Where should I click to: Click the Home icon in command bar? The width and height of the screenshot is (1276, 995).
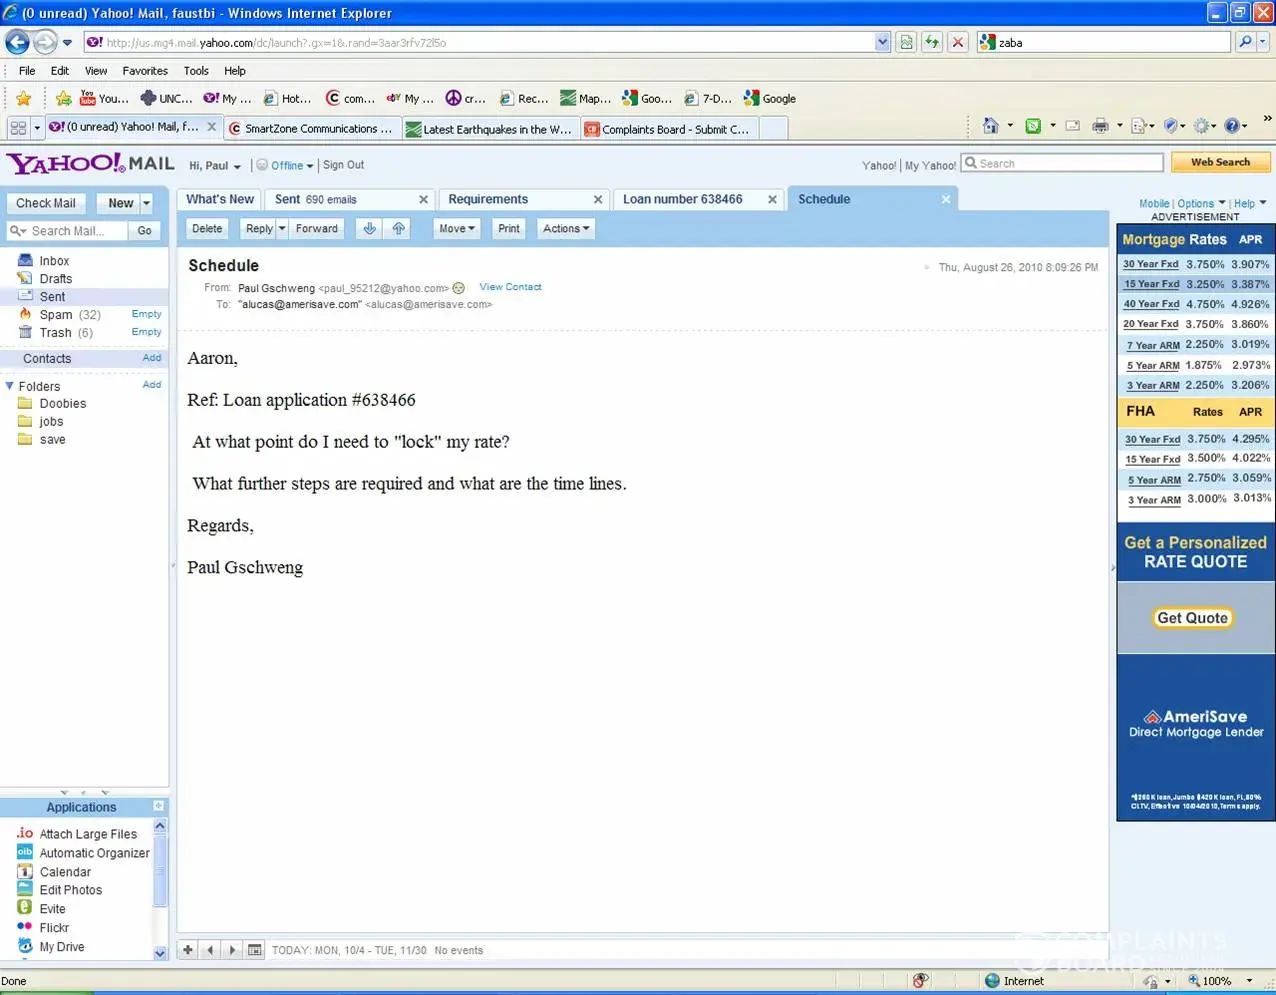pyautogui.click(x=990, y=126)
